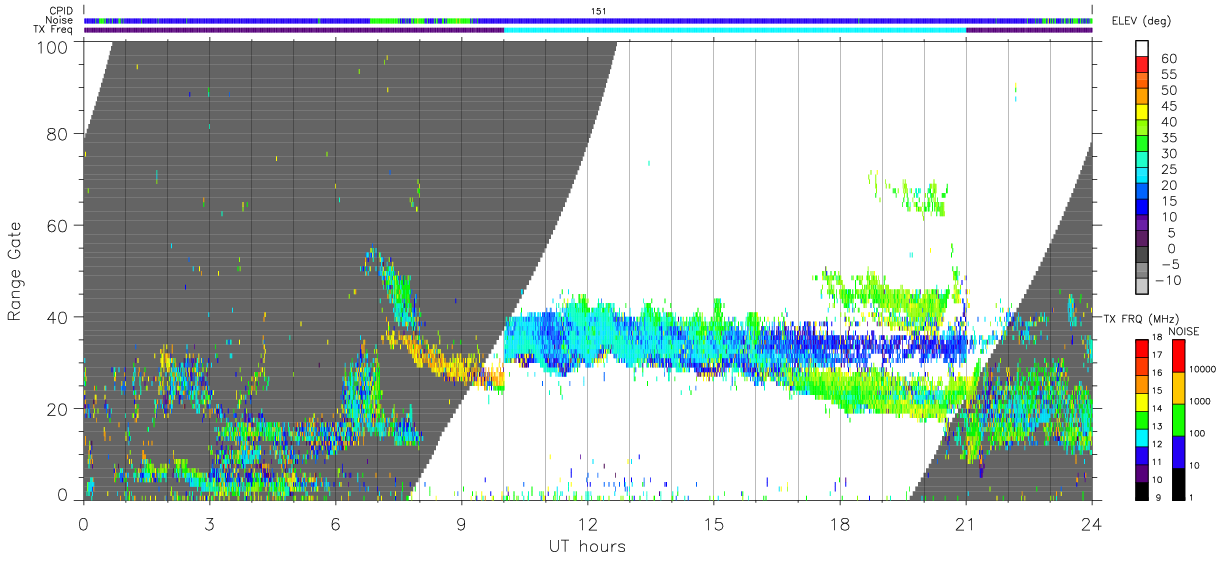1228x567 pixels.
Task: Click the 30 tick on ELEV color bar
Action: click(1169, 153)
